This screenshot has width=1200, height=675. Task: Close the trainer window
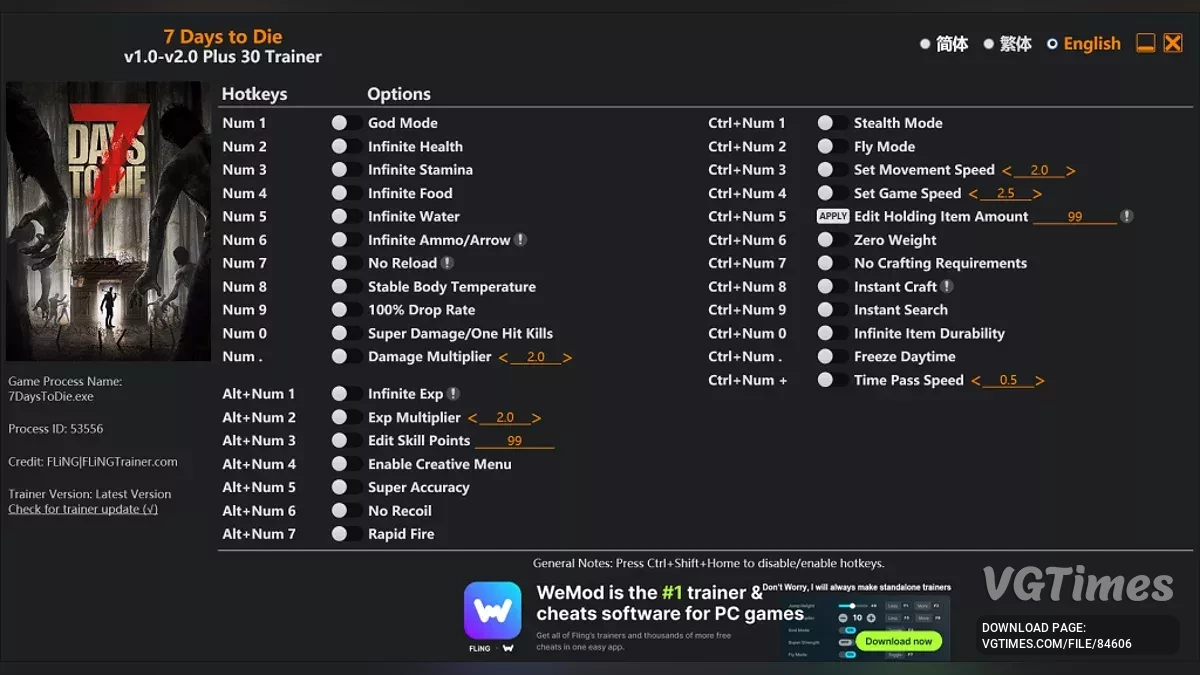pyautogui.click(x=1173, y=43)
